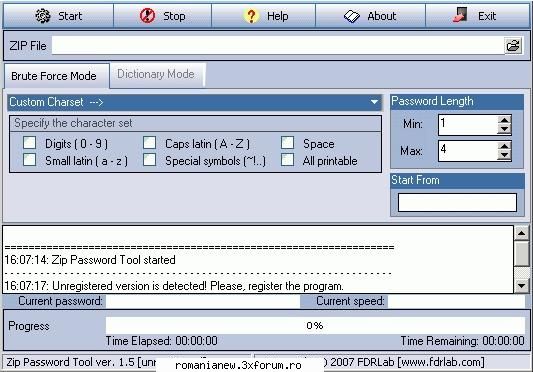Enable the Space checkbox
Screen dimensions: 533x372
(x=288, y=143)
